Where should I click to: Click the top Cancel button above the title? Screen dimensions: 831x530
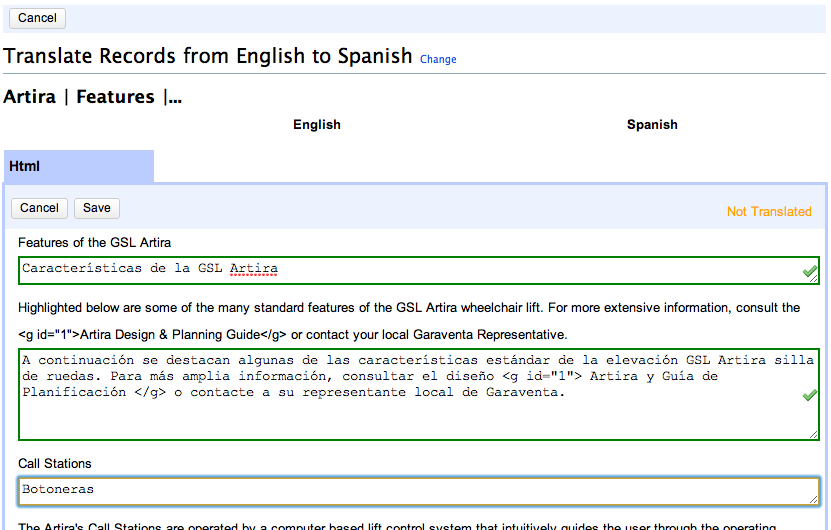(37, 18)
